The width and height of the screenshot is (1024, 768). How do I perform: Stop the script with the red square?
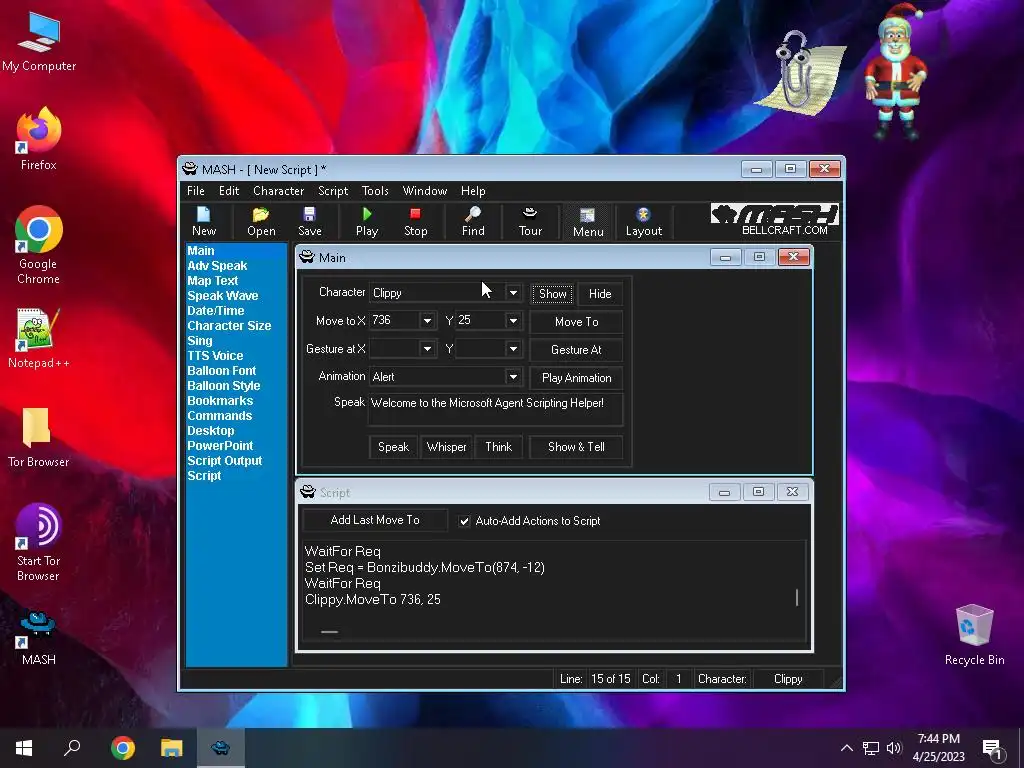415,221
